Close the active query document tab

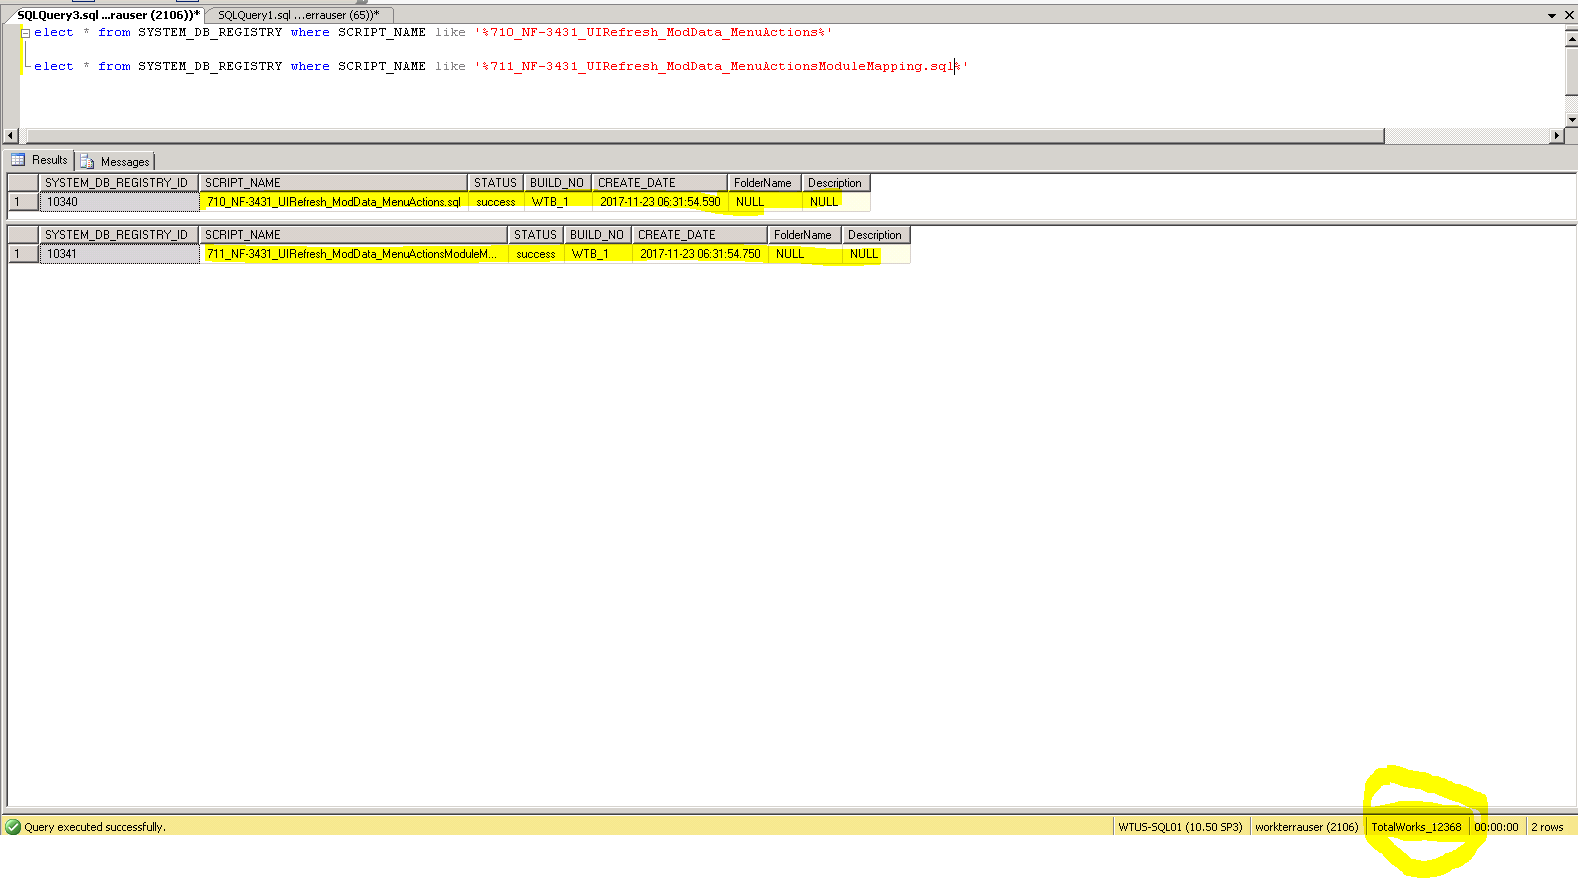coord(1569,16)
